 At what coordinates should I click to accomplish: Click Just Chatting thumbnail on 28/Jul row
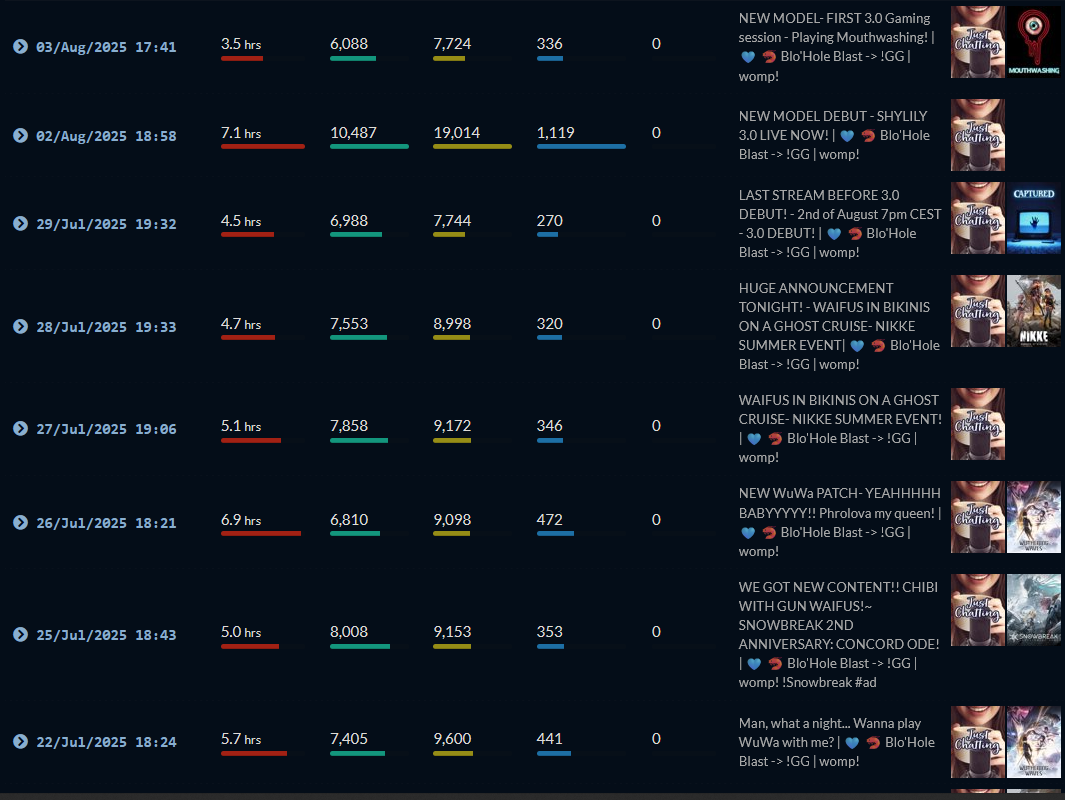977,311
